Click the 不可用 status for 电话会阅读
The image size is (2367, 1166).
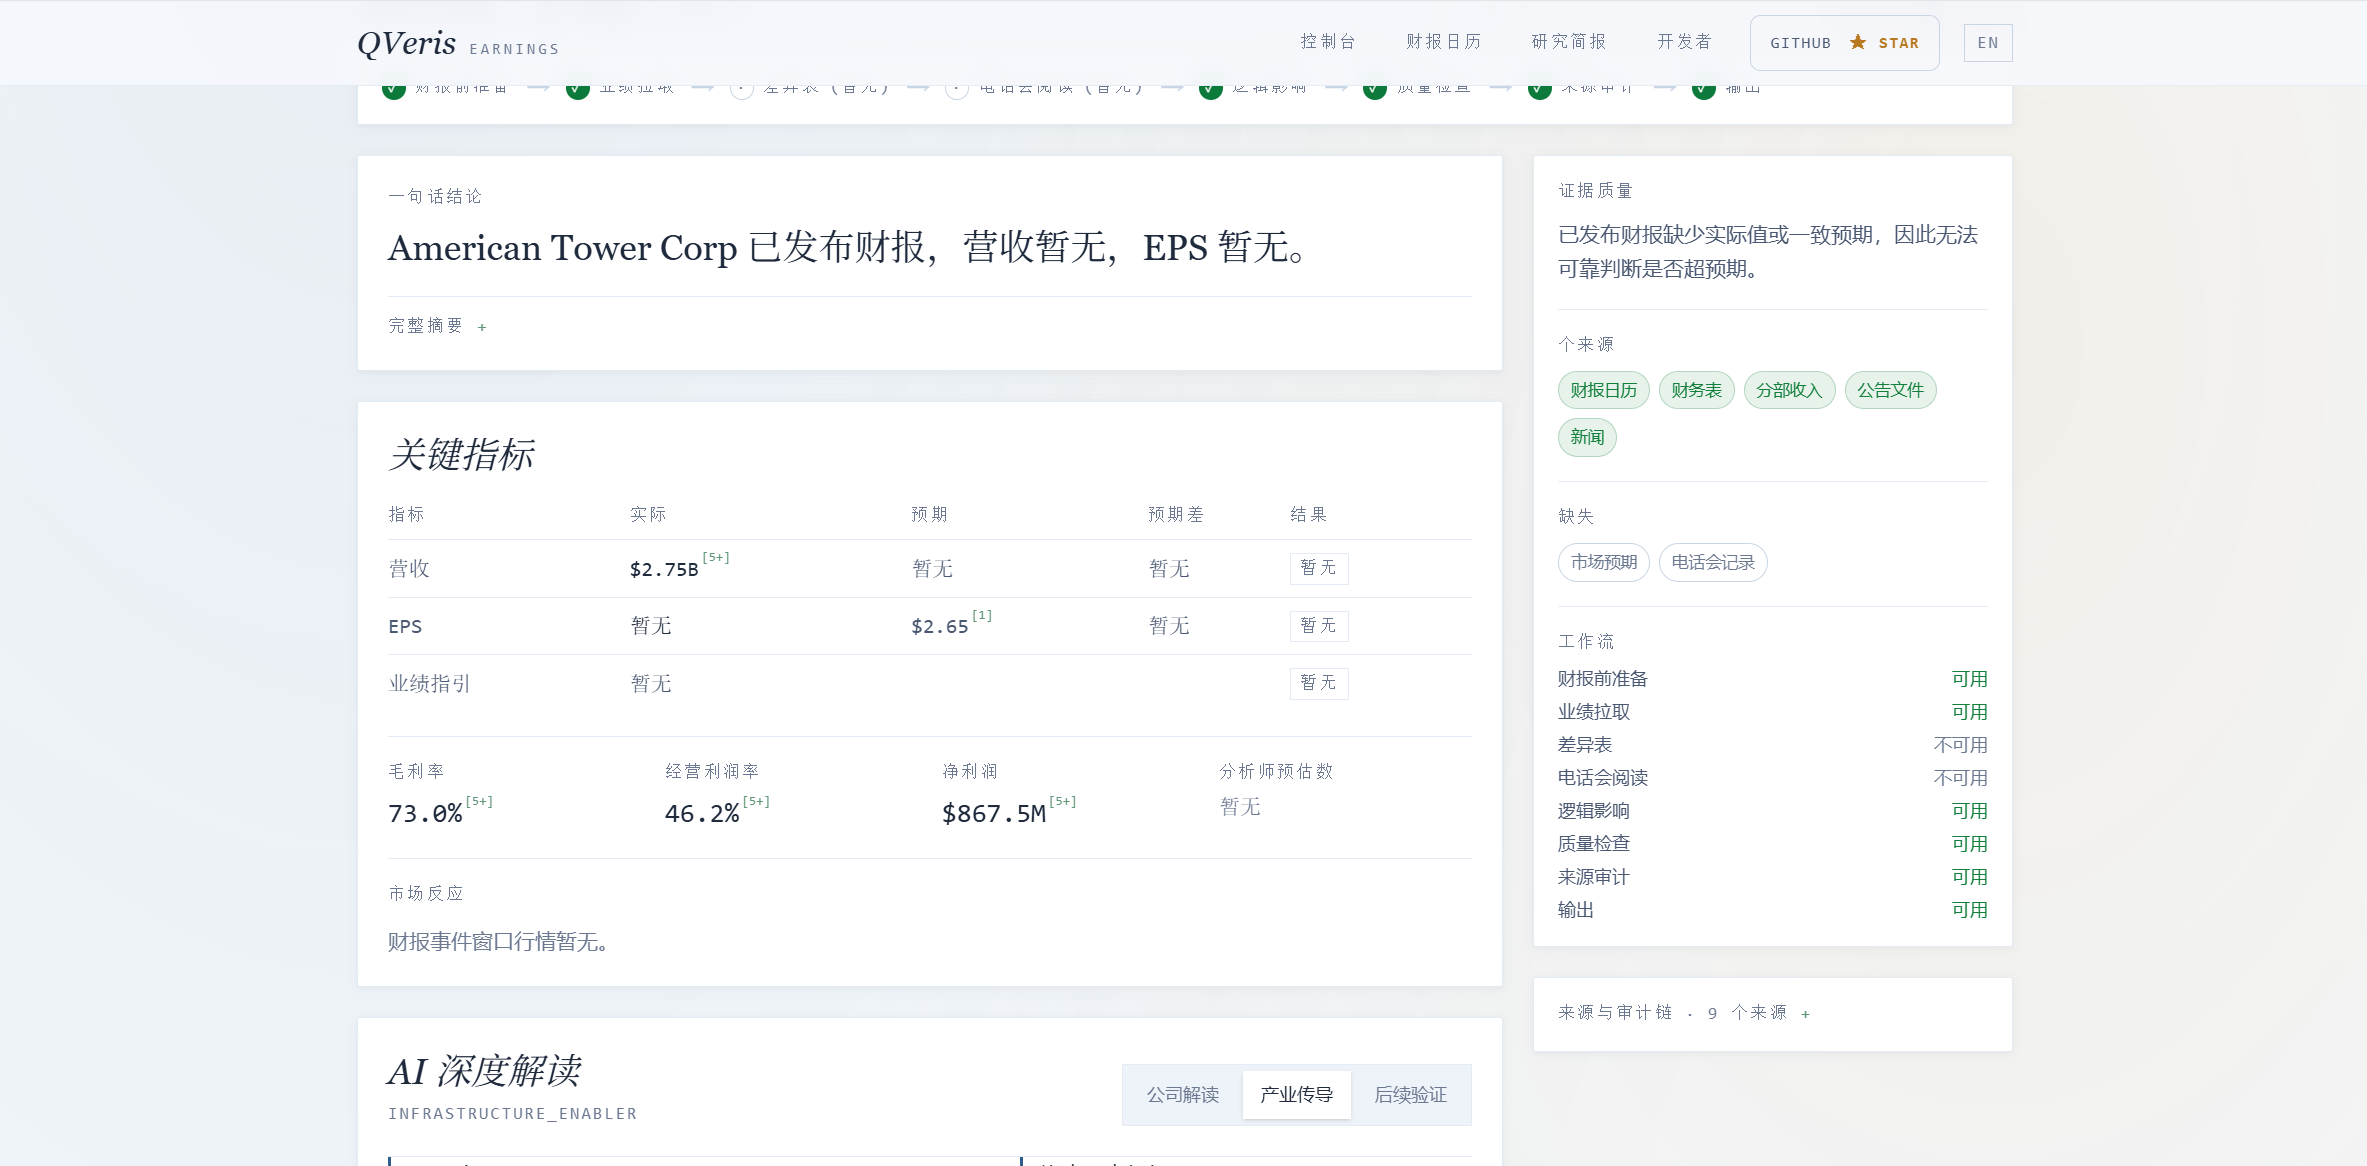[x=1961, y=778]
